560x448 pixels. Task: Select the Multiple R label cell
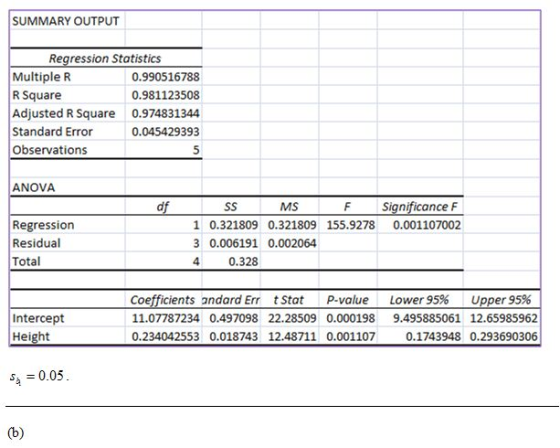coord(41,77)
